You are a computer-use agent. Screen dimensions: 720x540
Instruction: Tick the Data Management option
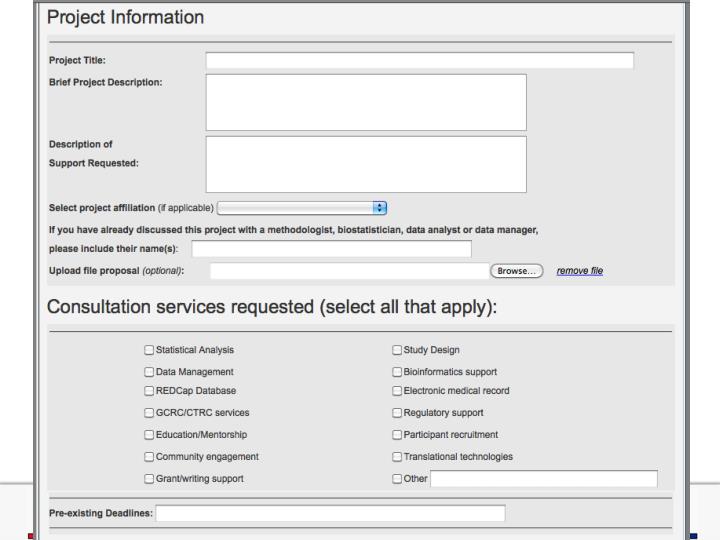tap(149, 372)
